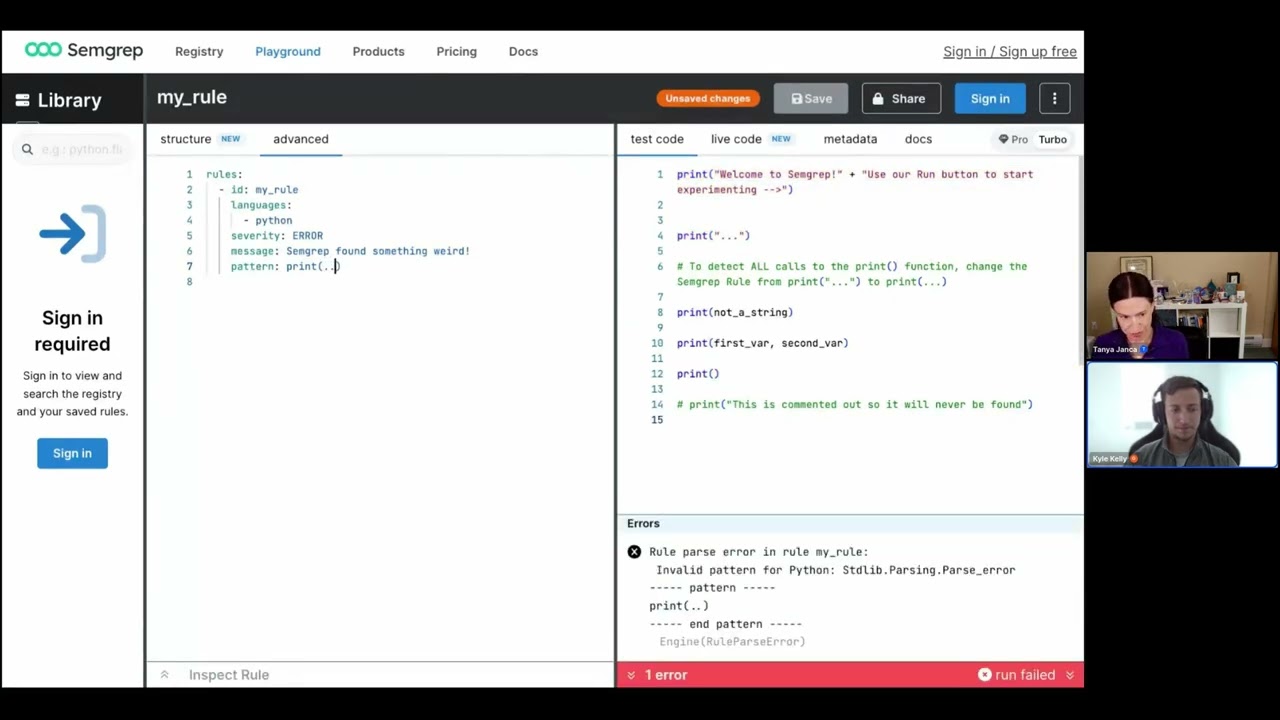This screenshot has width=1280, height=720.
Task: Open the Pricing page
Action: click(x=456, y=51)
